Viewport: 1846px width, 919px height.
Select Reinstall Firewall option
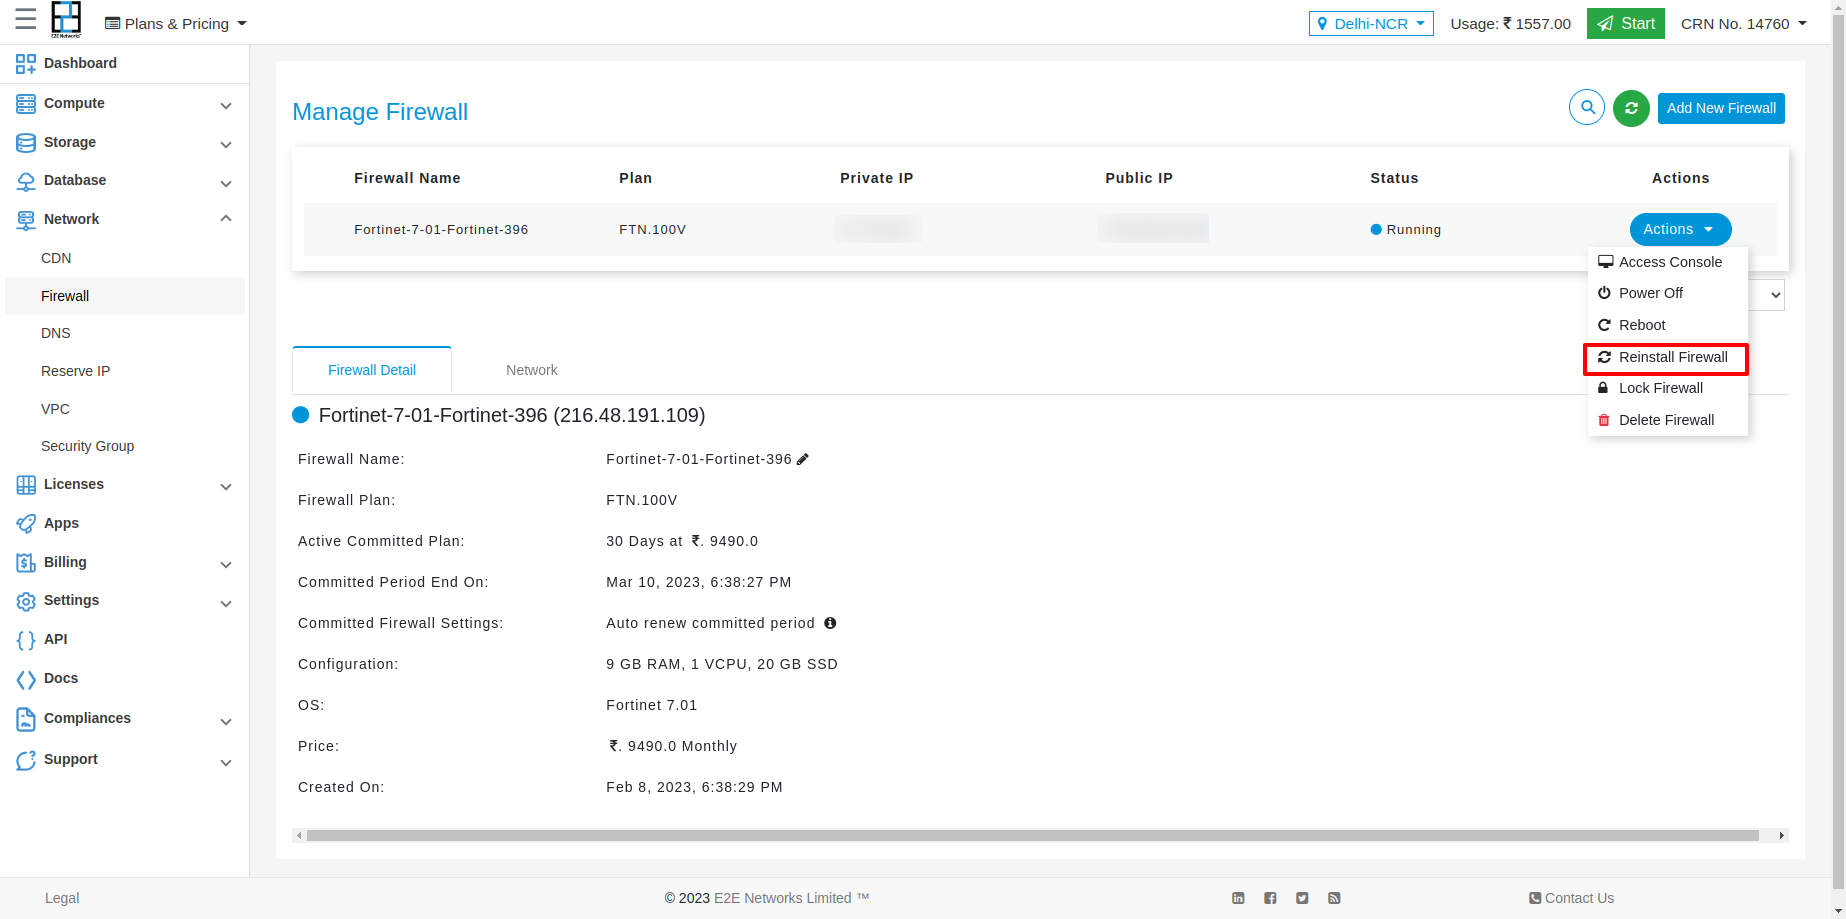pyautogui.click(x=1666, y=357)
